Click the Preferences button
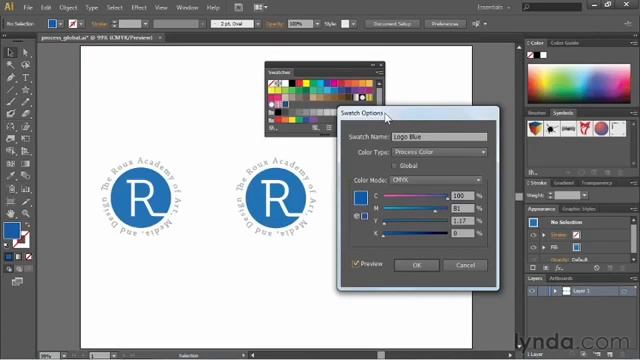 (x=445, y=24)
